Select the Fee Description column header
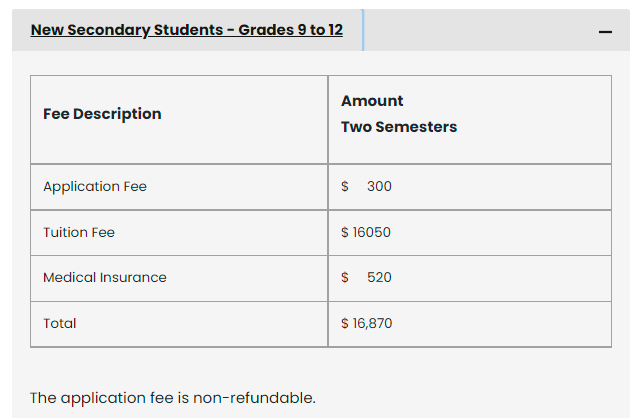 (102, 114)
